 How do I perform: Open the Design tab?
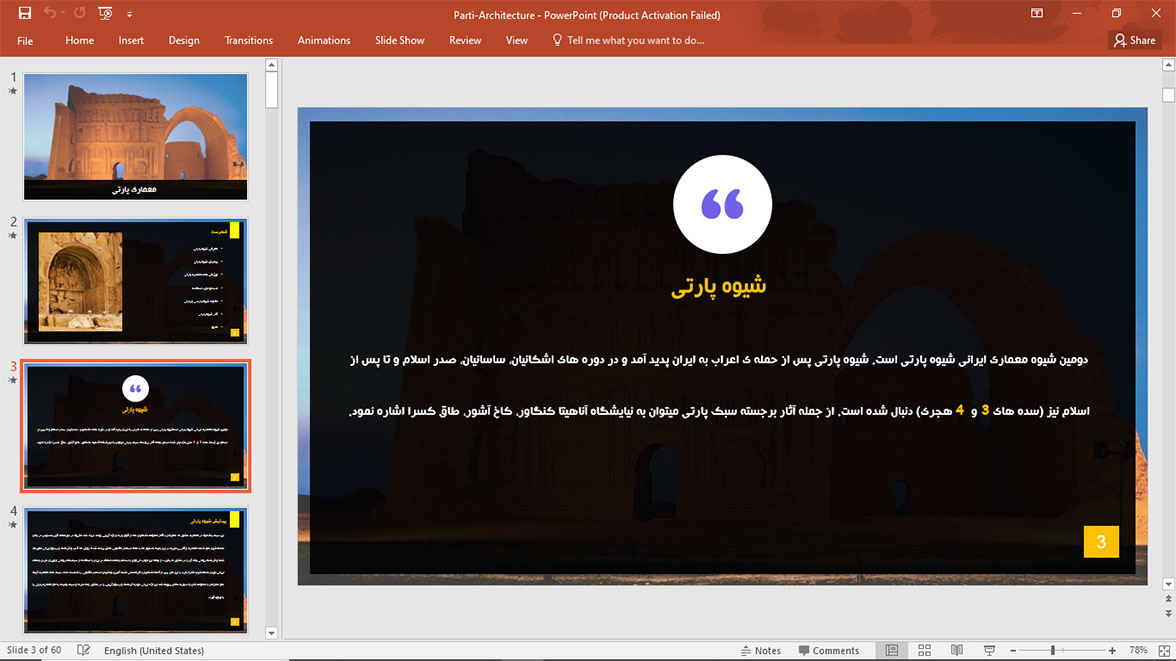point(184,41)
